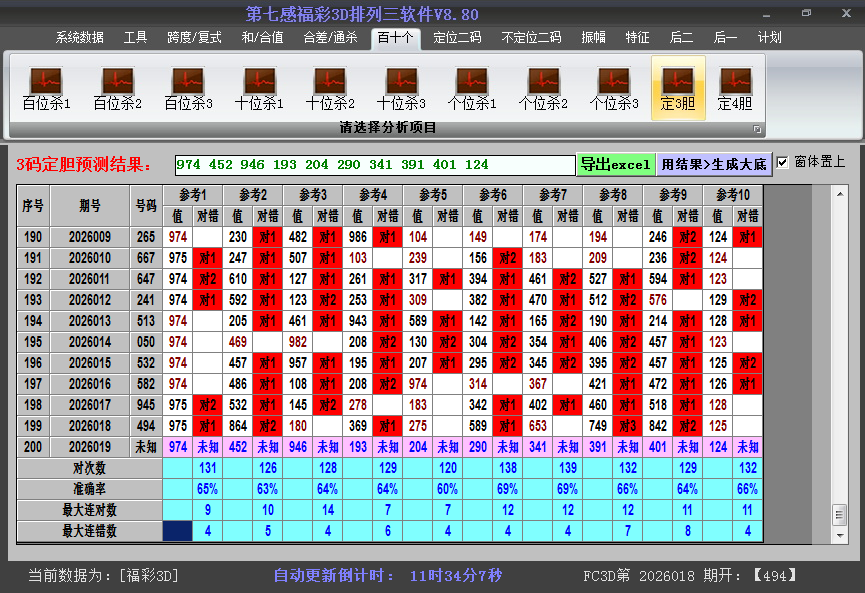
Task: Open the 十位杀3 analysis item
Action: (401, 88)
